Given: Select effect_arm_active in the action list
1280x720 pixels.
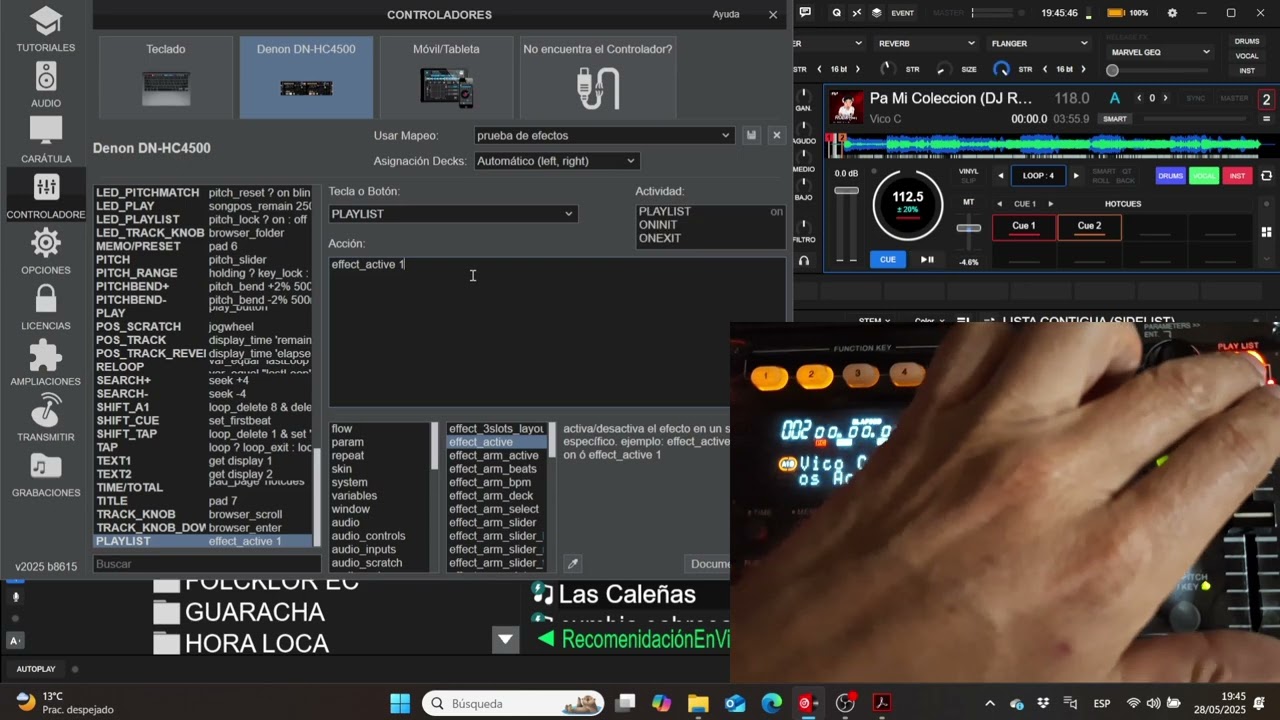Looking at the screenshot, I should 494,456.
